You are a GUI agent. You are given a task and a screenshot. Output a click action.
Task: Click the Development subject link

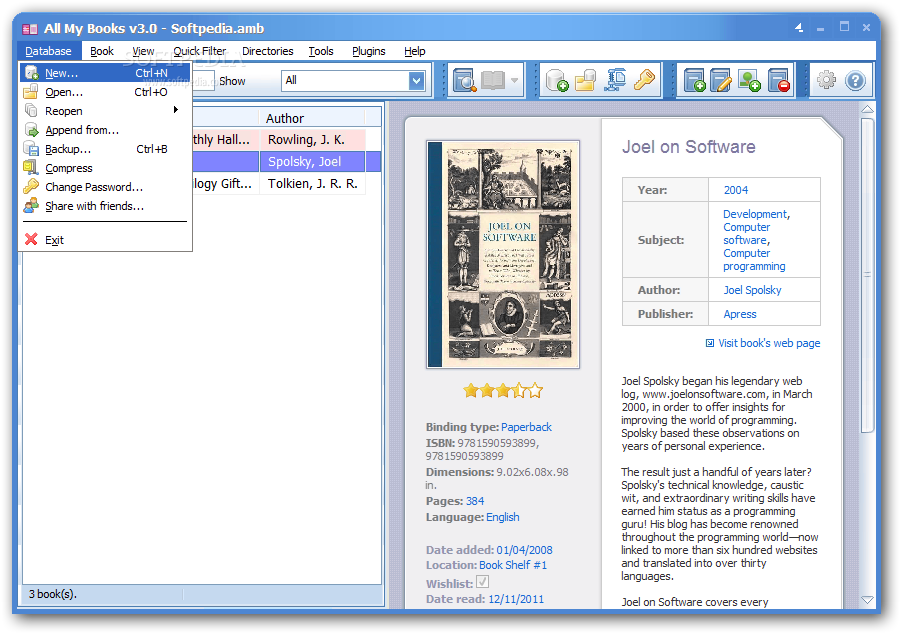755,214
